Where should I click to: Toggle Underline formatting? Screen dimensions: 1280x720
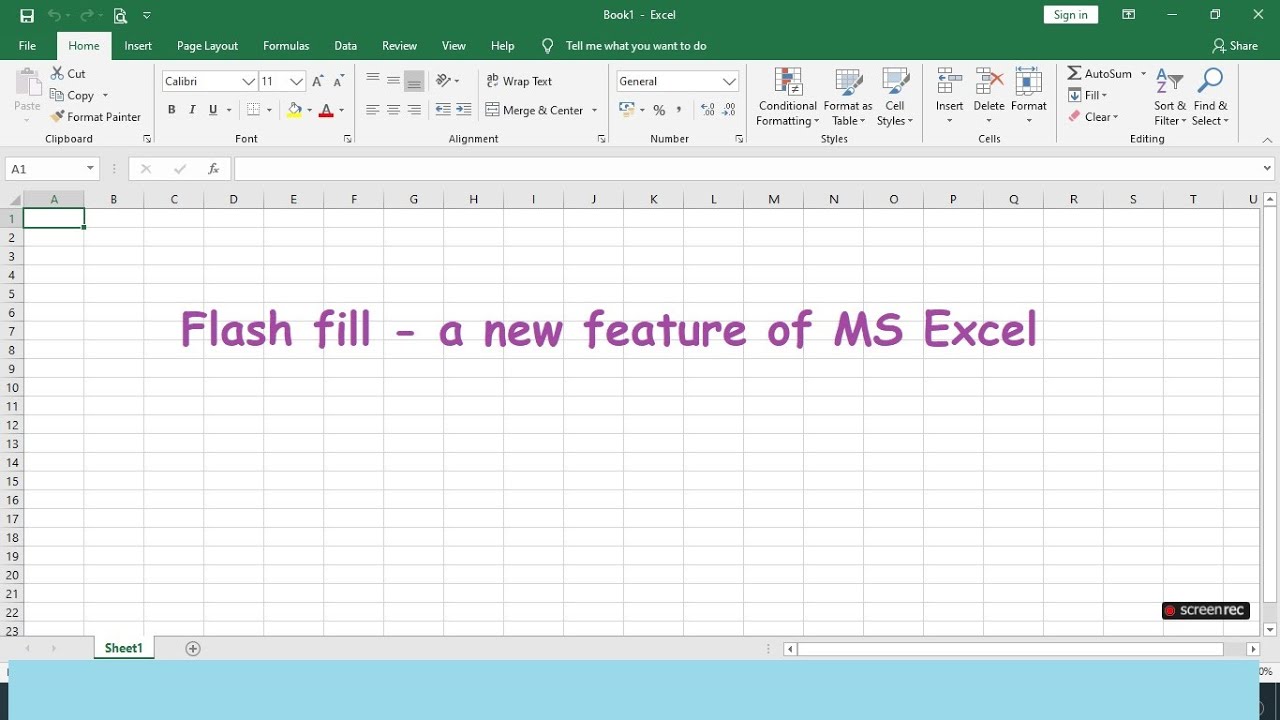pyautogui.click(x=213, y=110)
